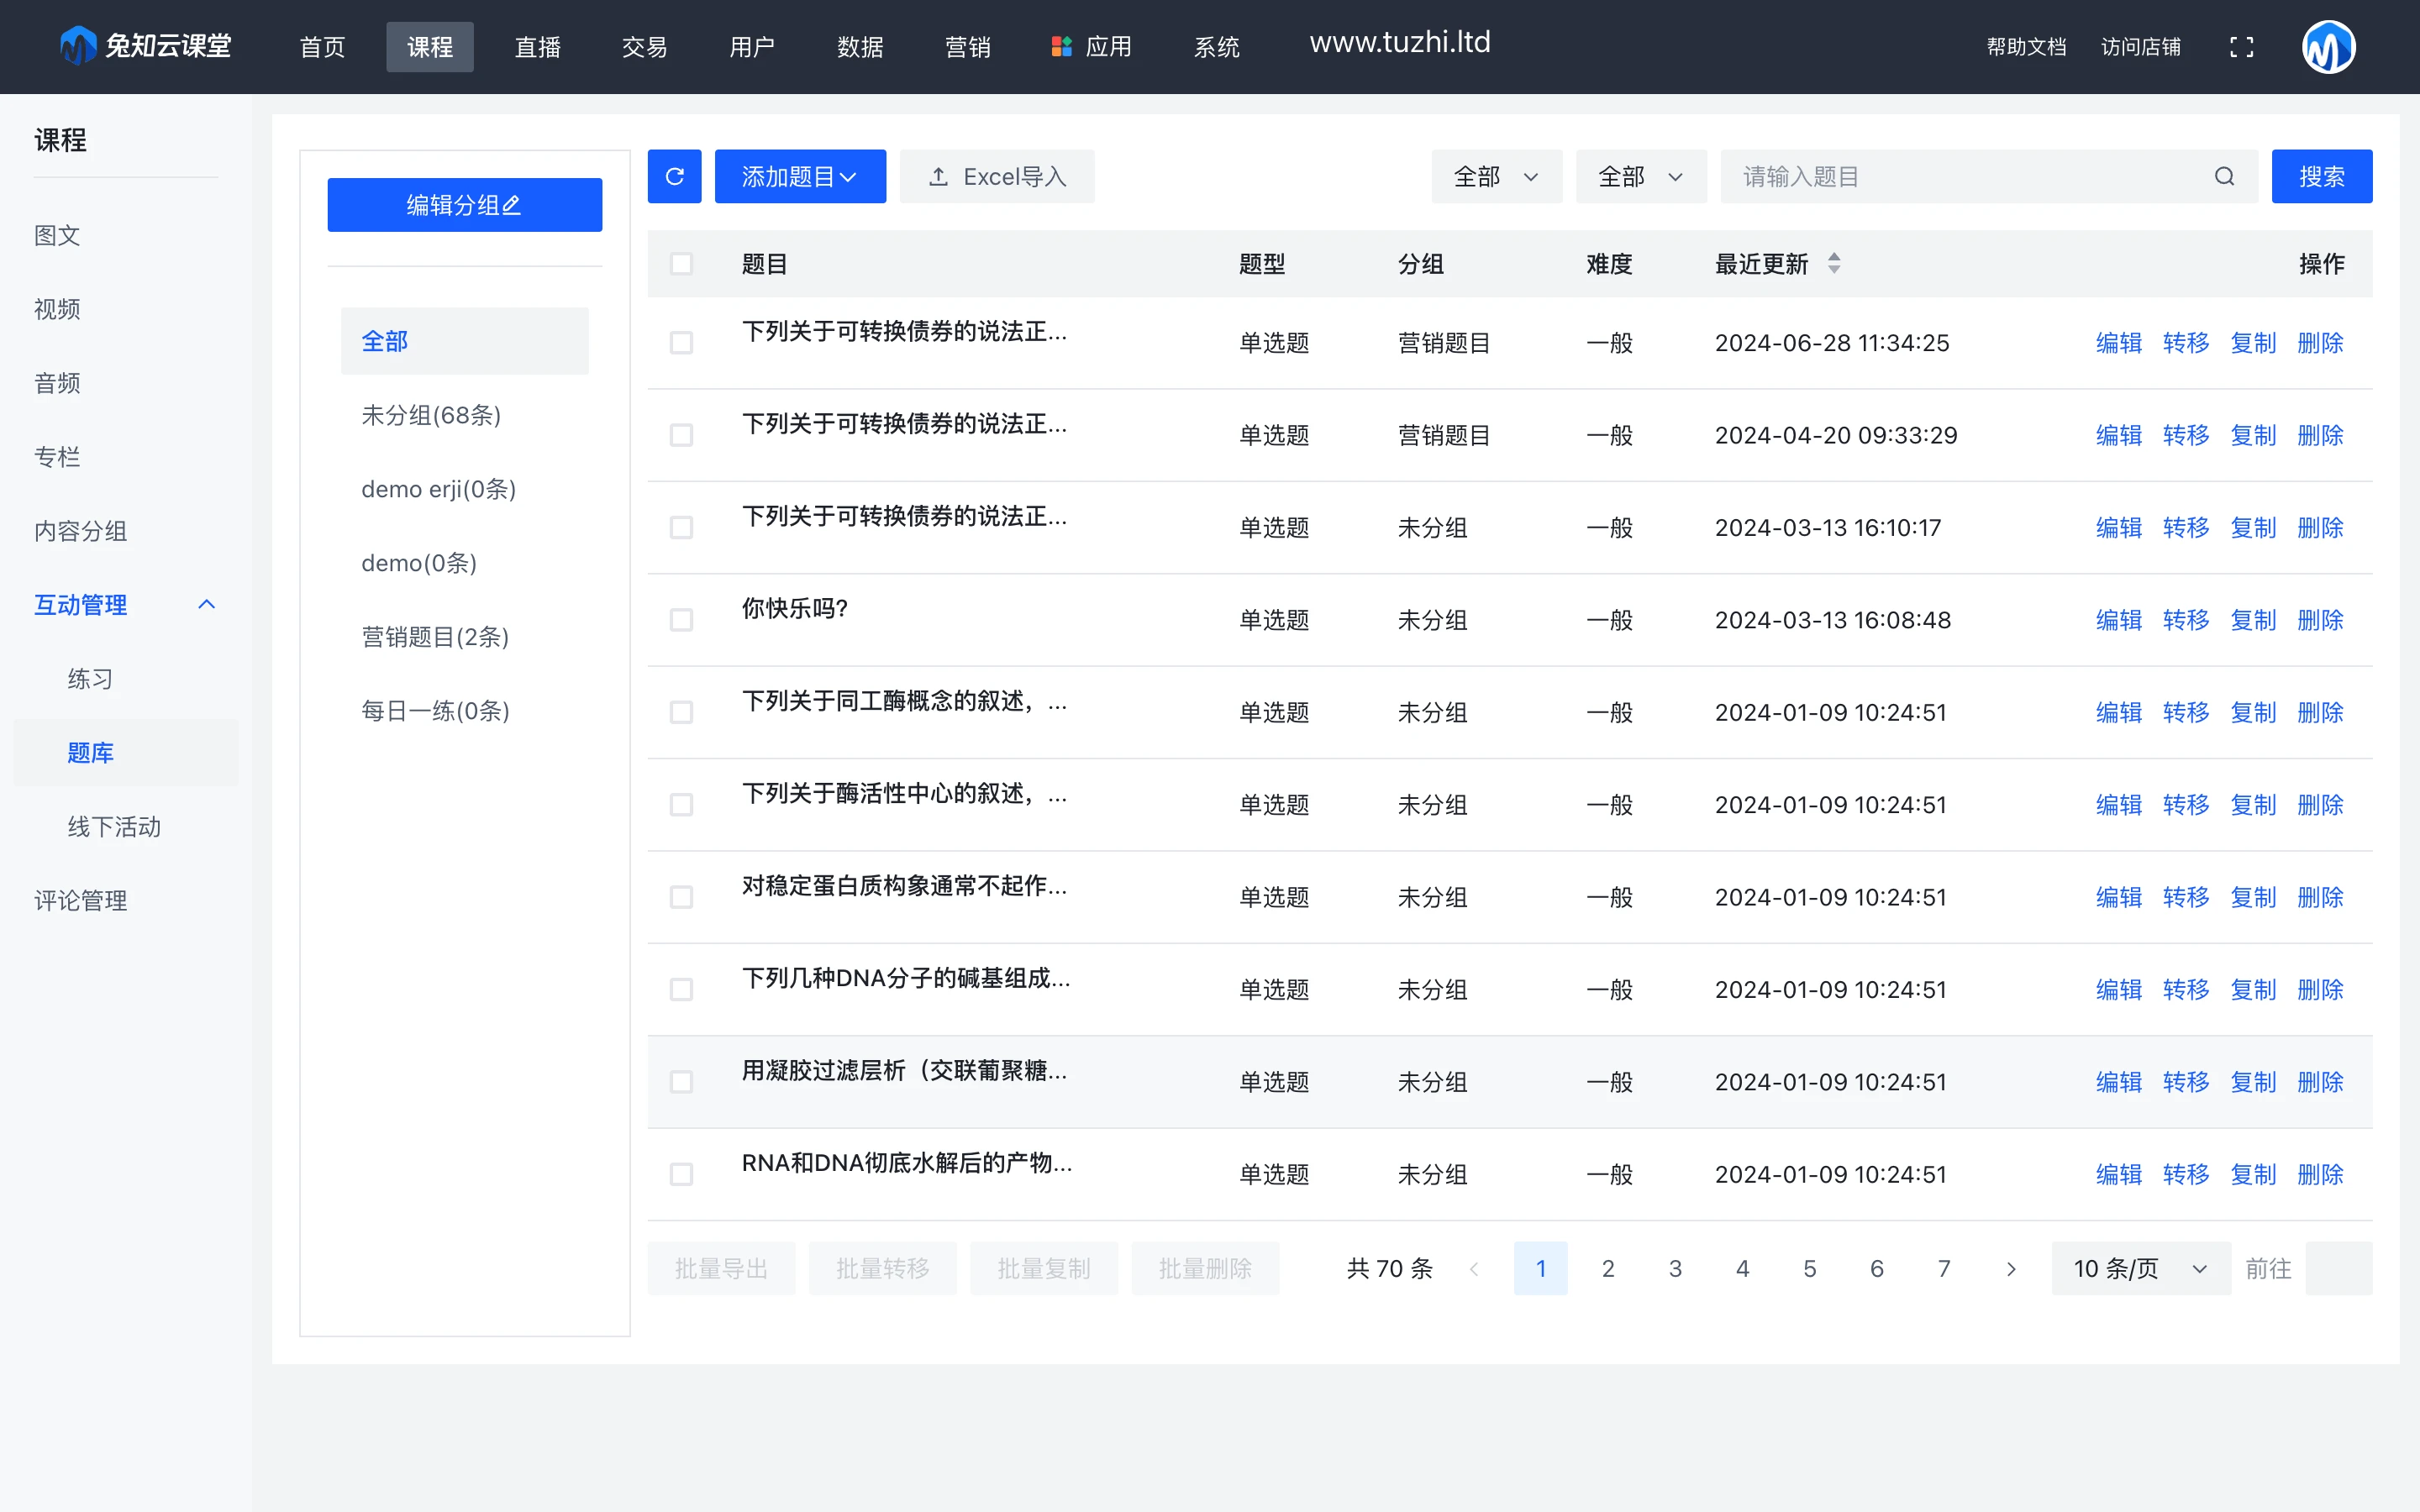This screenshot has height=1512, width=2420.
Task: Edit the 2024-06-28 question
Action: [2119, 343]
